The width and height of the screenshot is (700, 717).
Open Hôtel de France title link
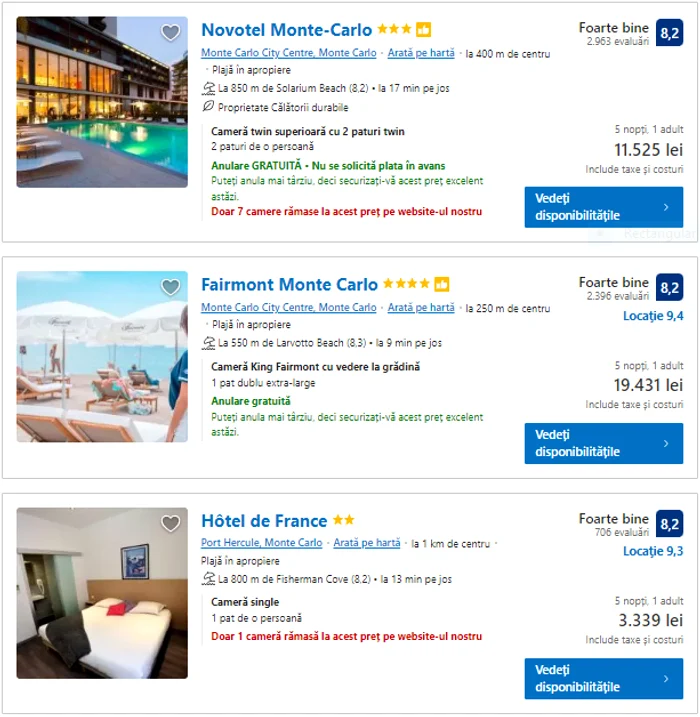click(x=264, y=521)
